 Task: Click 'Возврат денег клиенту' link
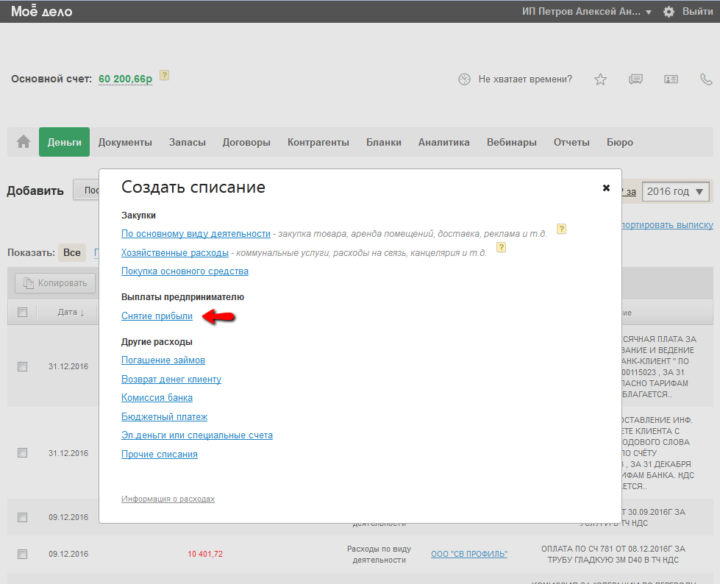171,379
